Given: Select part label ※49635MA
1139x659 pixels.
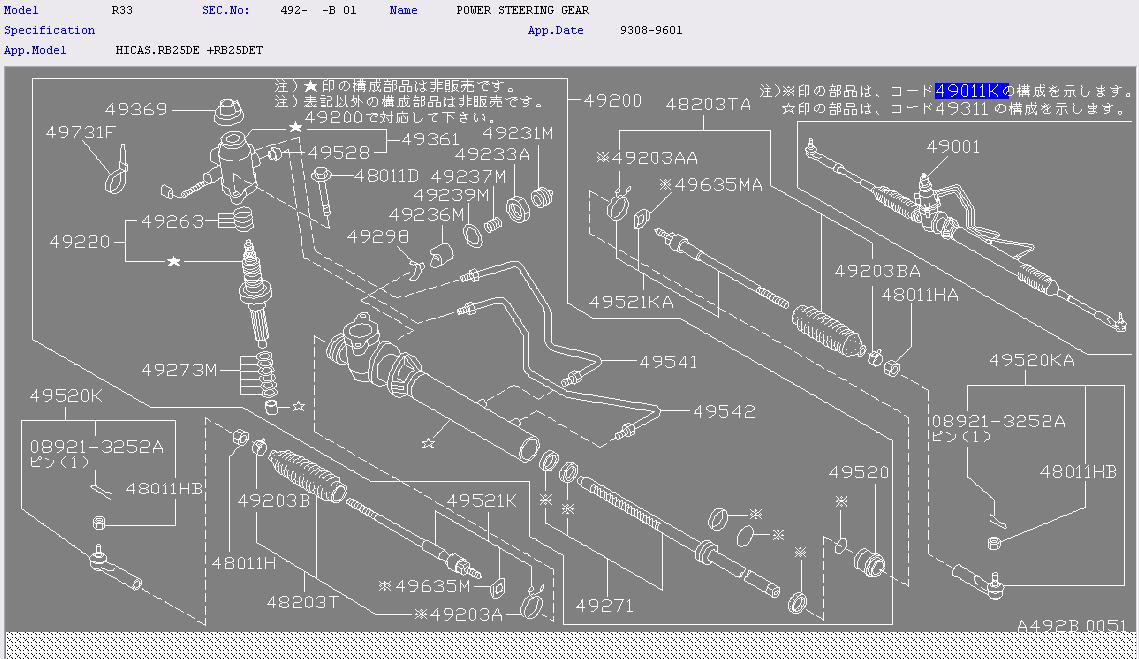Looking at the screenshot, I should [711, 185].
